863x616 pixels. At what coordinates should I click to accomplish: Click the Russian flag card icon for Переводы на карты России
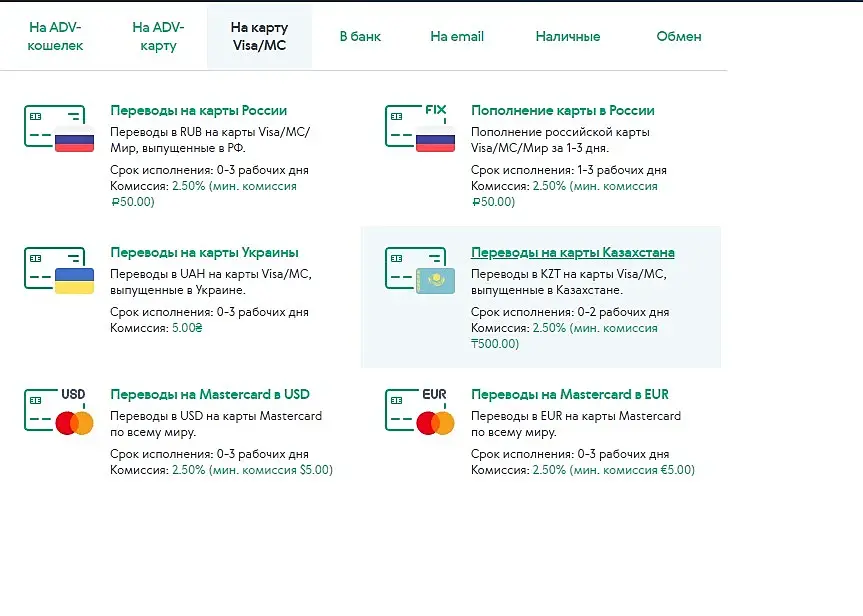(59, 128)
